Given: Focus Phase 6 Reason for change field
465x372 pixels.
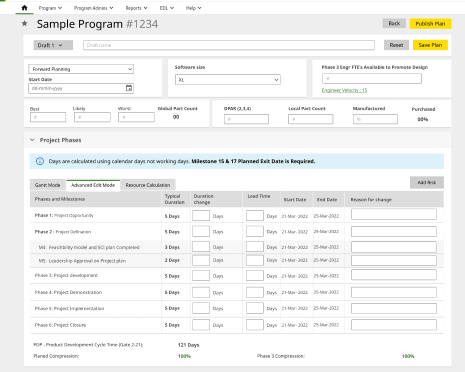Looking at the screenshot, I should click(x=394, y=325).
